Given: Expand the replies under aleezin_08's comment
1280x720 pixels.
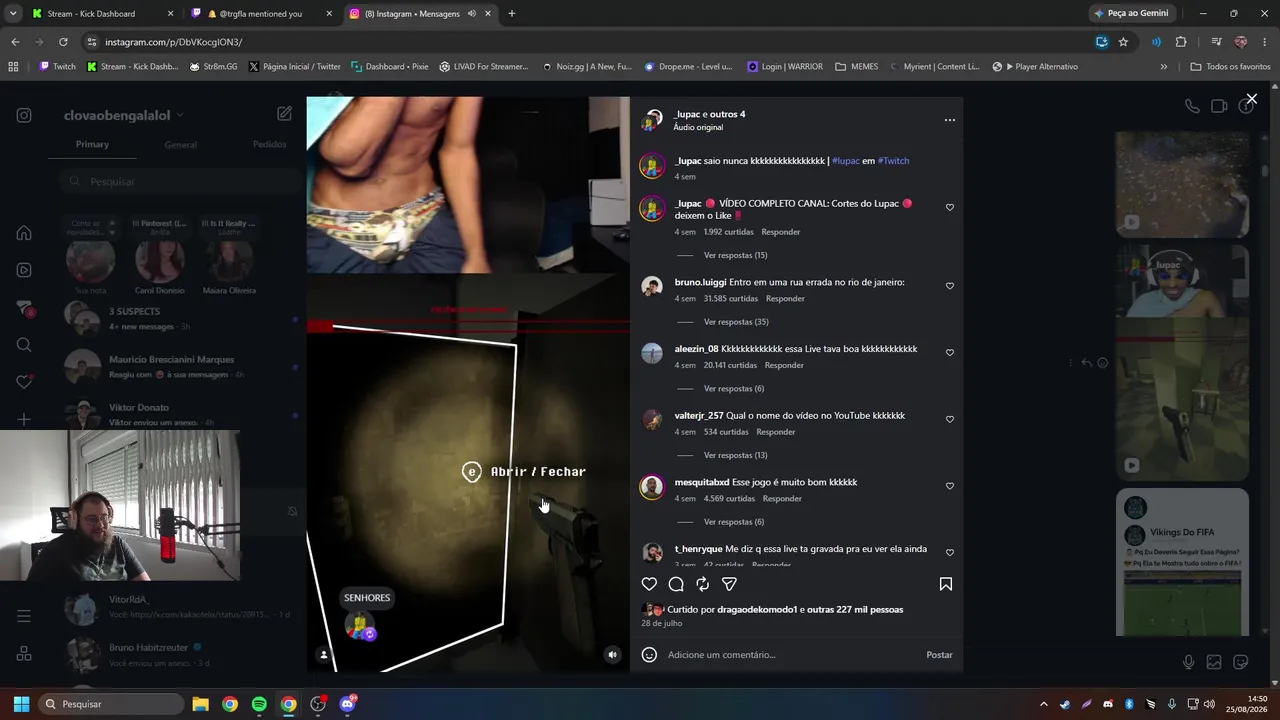Looking at the screenshot, I should [x=733, y=388].
